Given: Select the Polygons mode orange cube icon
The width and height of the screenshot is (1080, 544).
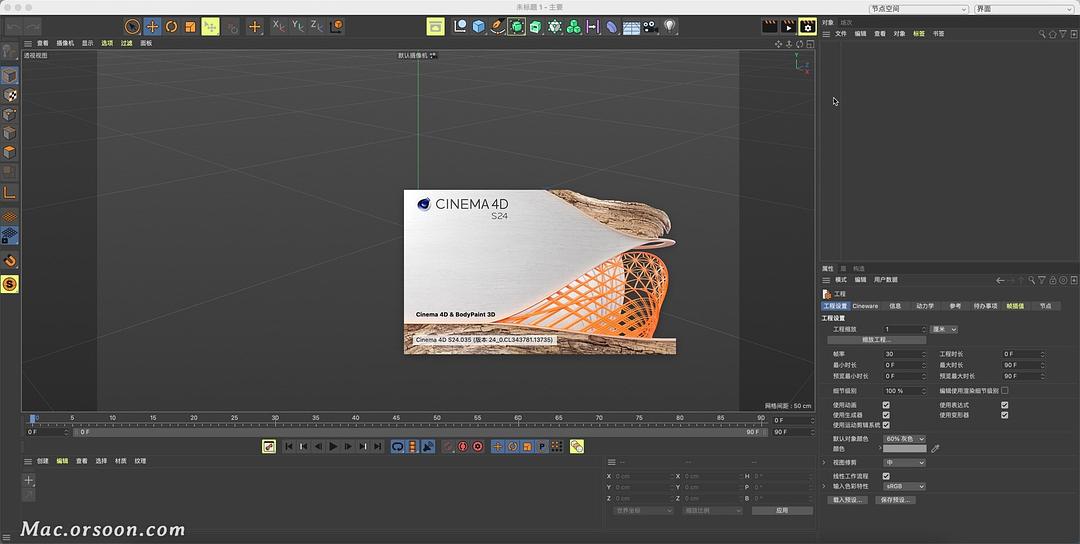Looking at the screenshot, I should coord(10,152).
